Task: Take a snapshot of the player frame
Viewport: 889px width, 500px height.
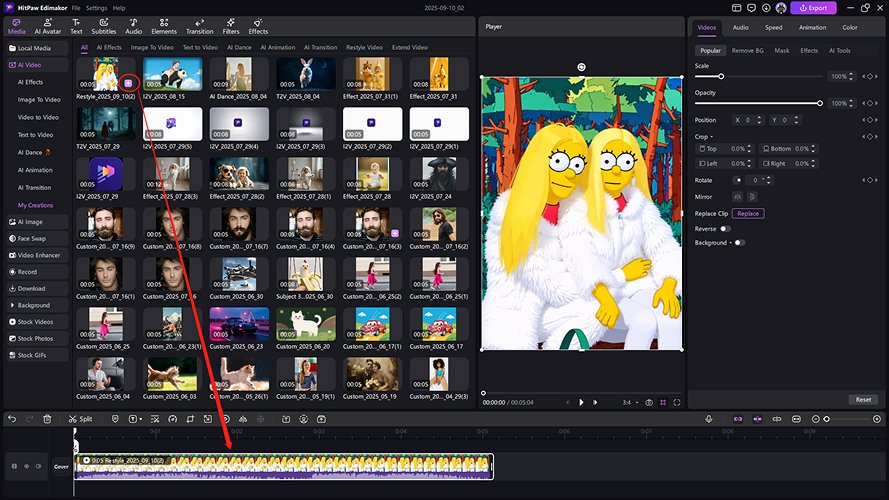Action: coord(649,402)
